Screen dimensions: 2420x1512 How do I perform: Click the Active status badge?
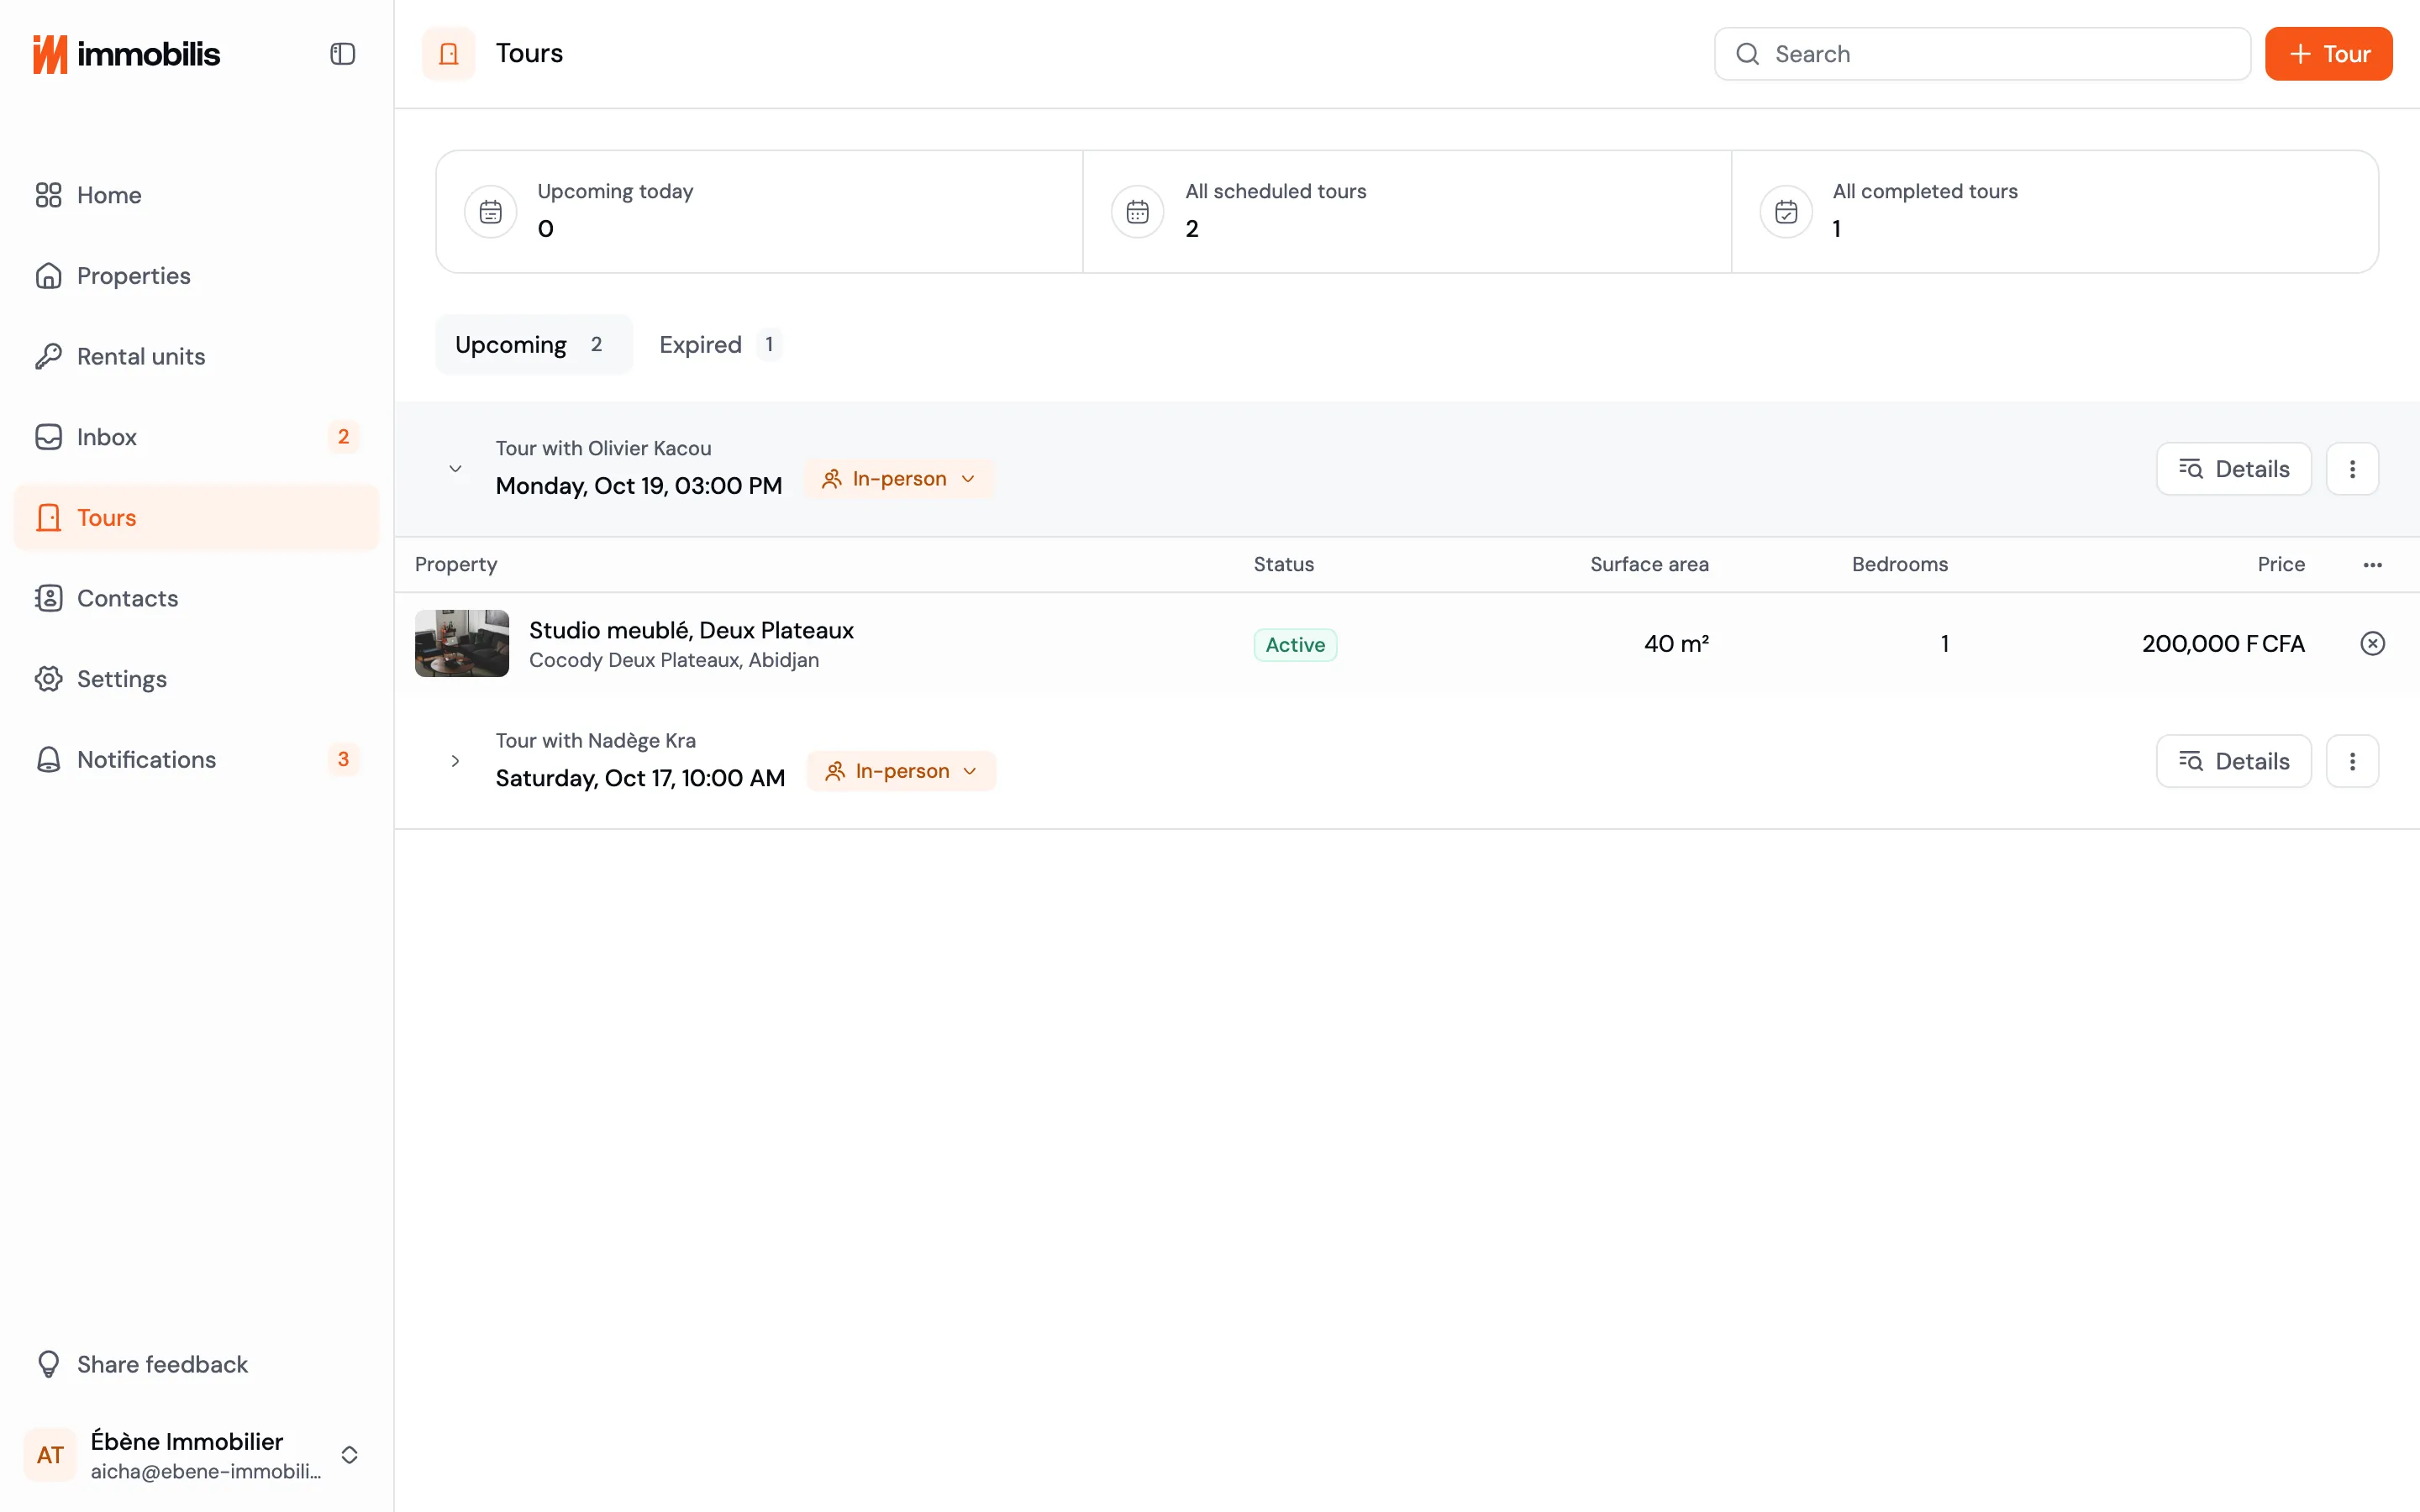[1295, 645]
